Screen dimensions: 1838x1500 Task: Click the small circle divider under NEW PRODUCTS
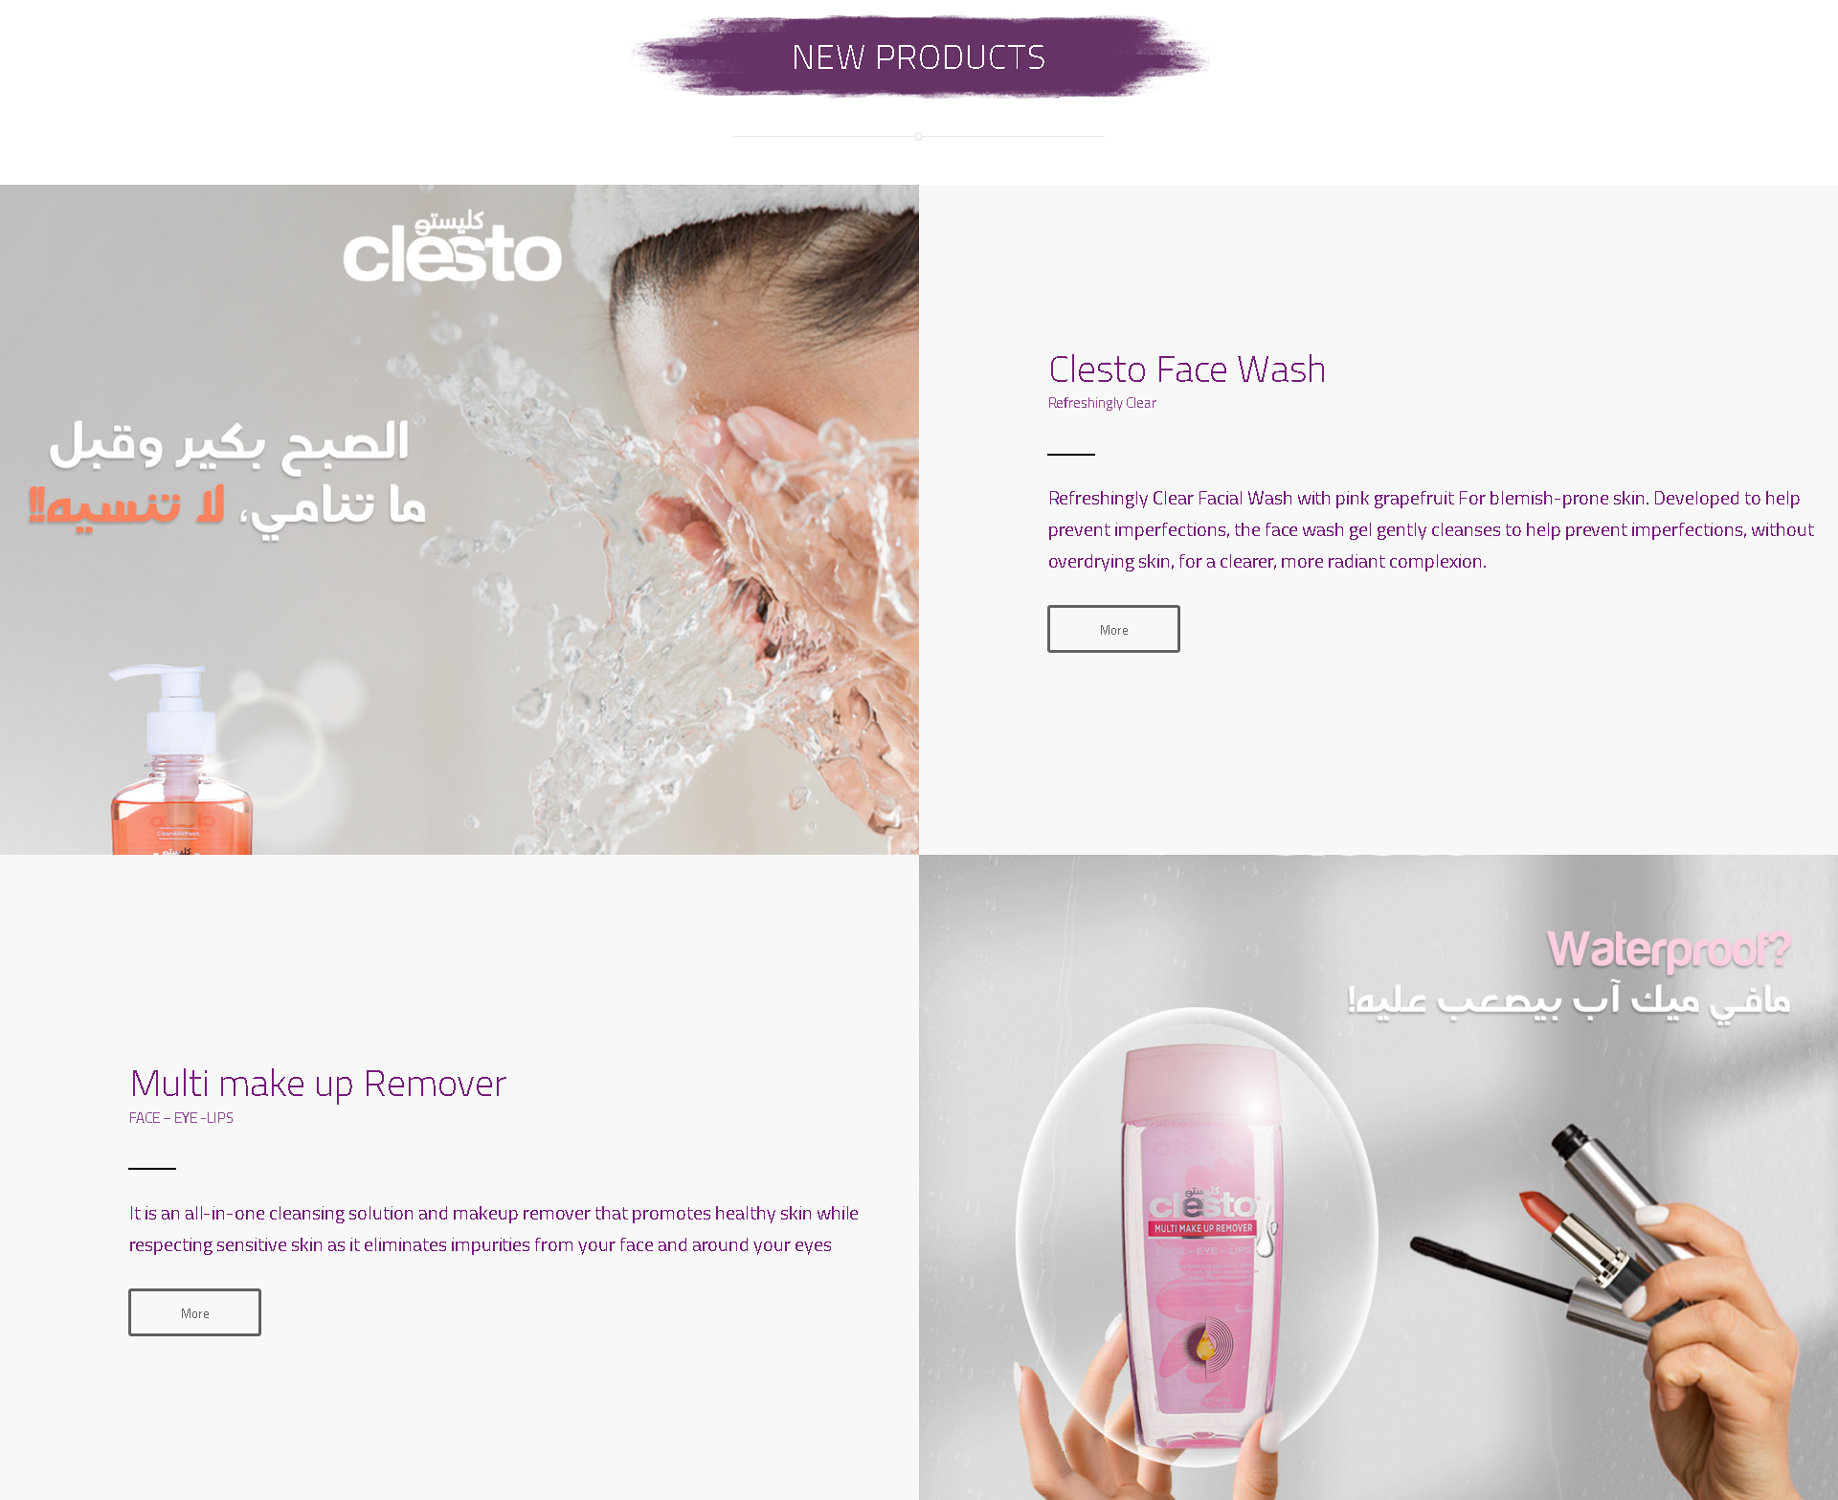click(918, 136)
